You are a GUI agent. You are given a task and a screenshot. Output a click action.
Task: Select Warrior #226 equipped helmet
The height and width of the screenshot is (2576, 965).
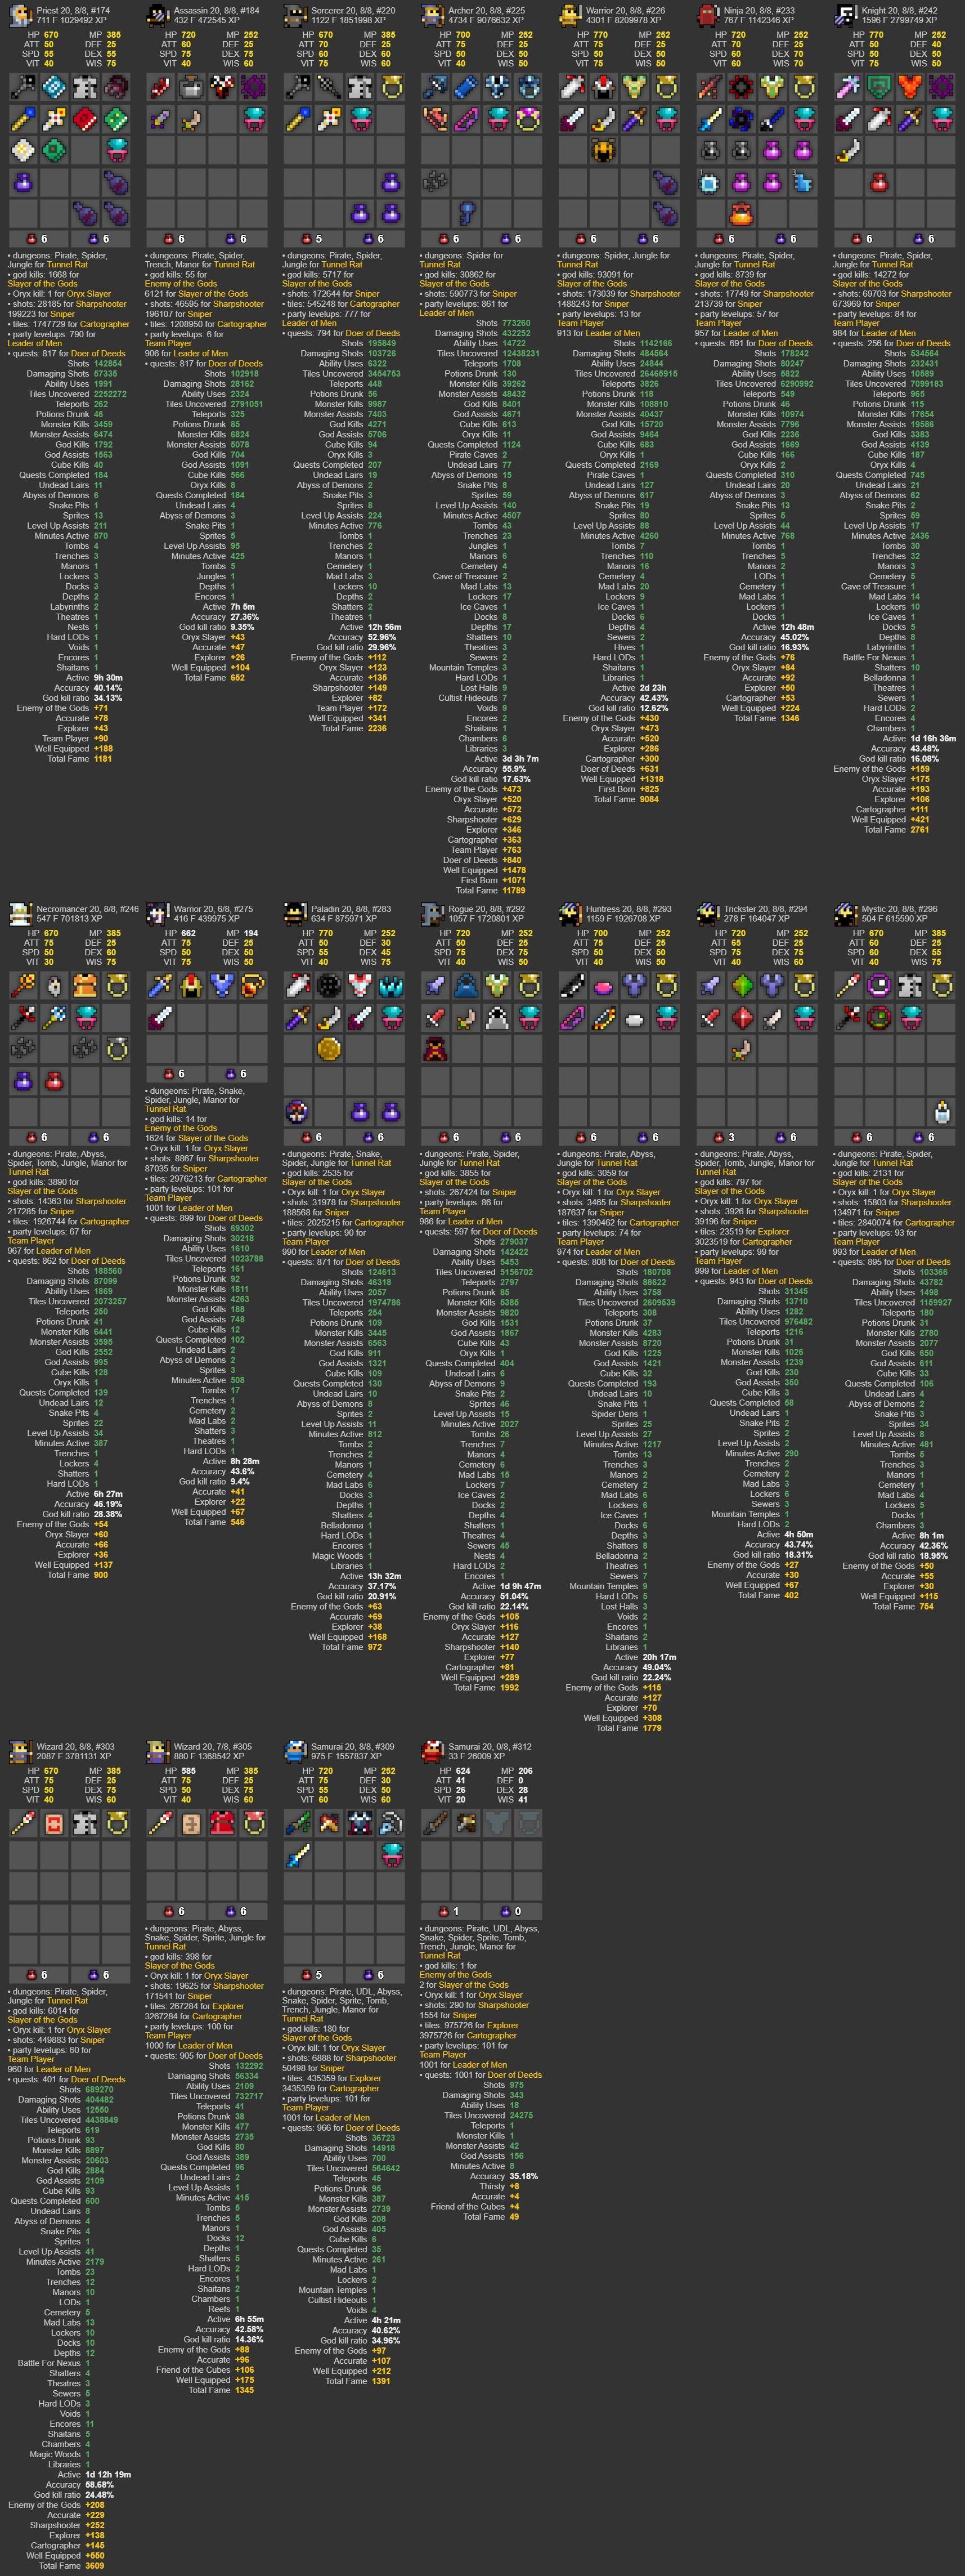pyautogui.click(x=604, y=87)
